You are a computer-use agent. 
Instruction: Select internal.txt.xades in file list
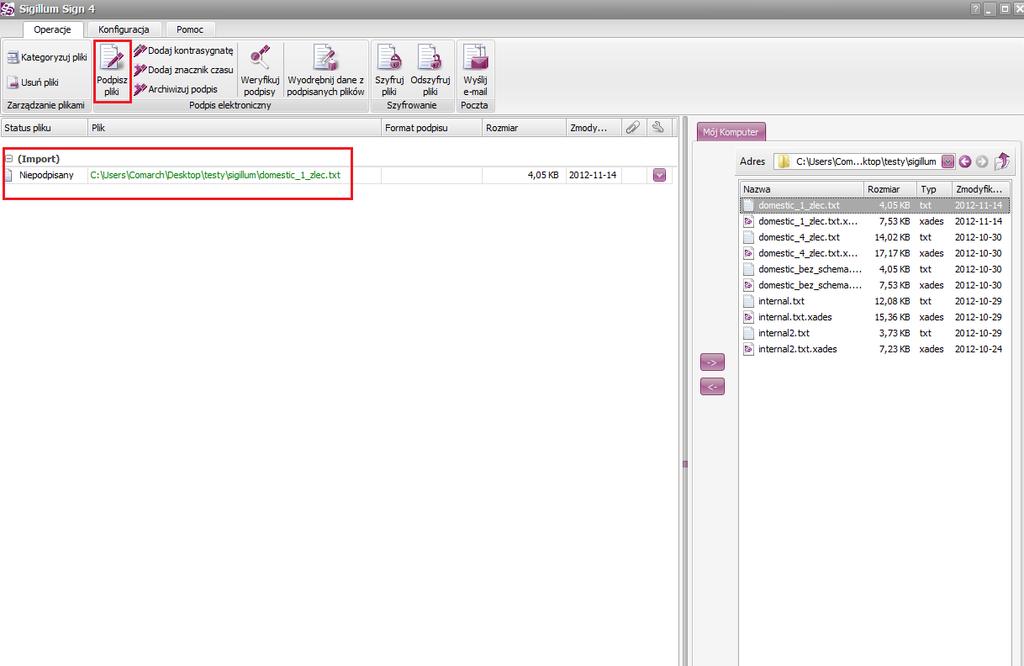(875, 317)
